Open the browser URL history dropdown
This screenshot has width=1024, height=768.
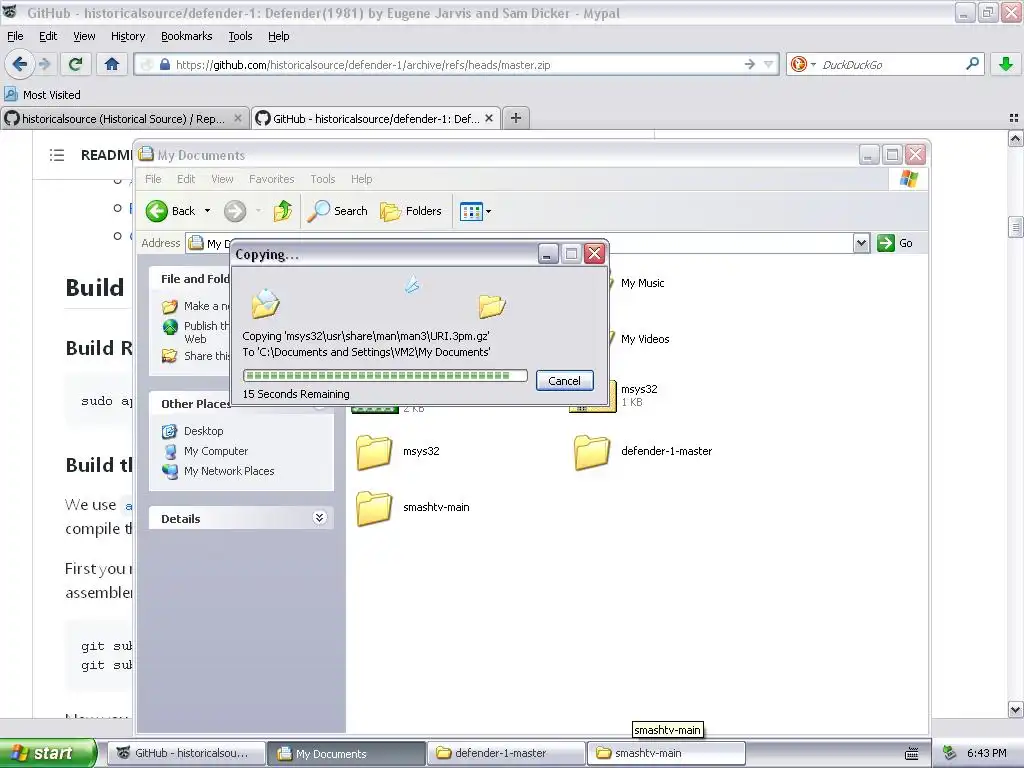[x=769, y=64]
